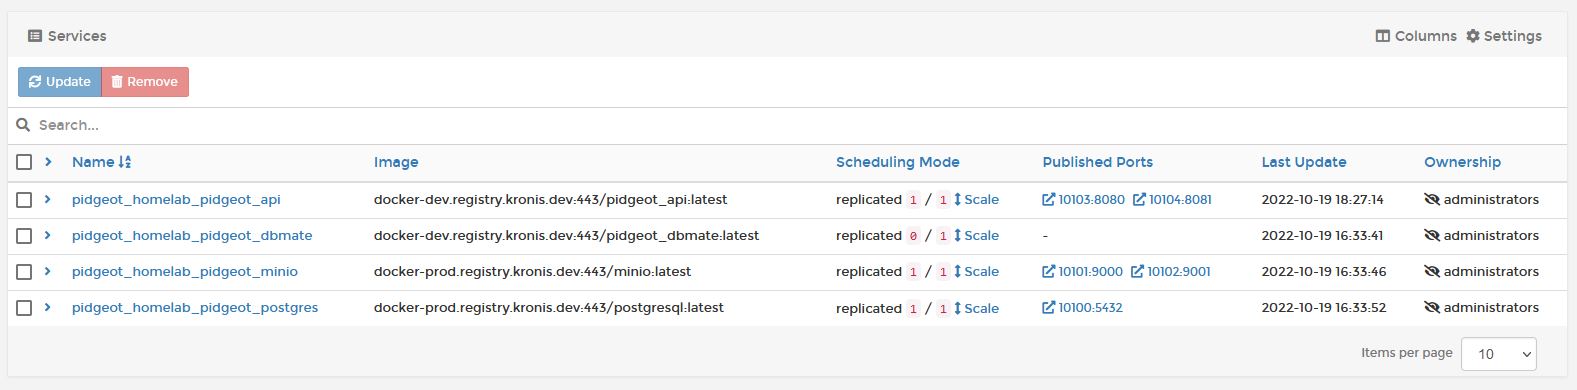Image resolution: width=1577 pixels, height=390 pixels.
Task: Click administrators ownership icon for pidgeot_dbmate
Action: [1431, 236]
